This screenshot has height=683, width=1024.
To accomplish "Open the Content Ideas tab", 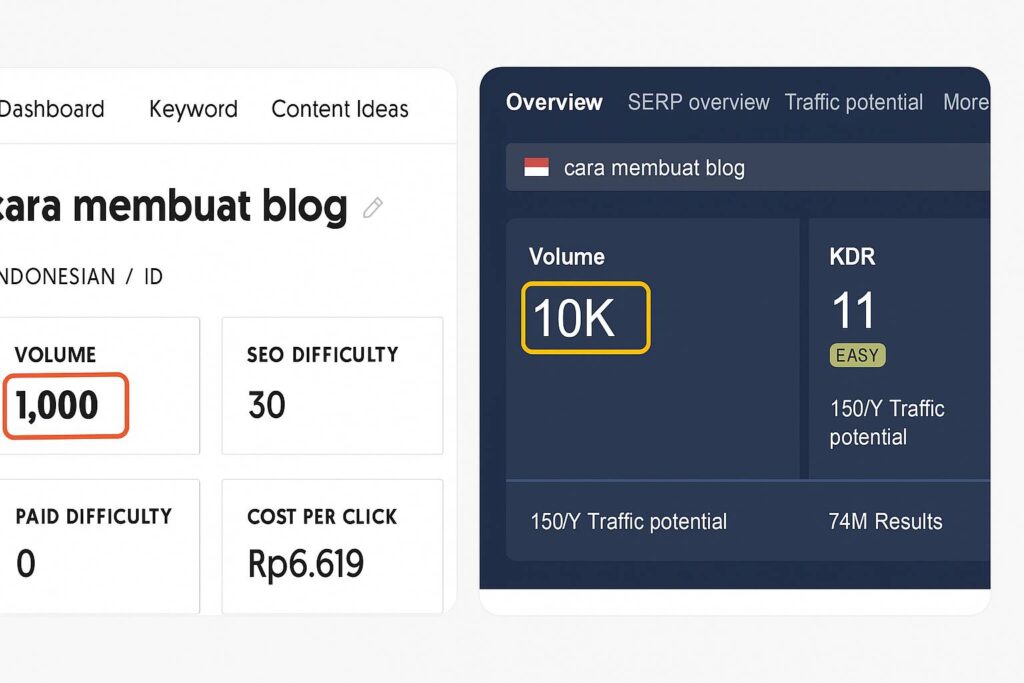I will (x=340, y=109).
